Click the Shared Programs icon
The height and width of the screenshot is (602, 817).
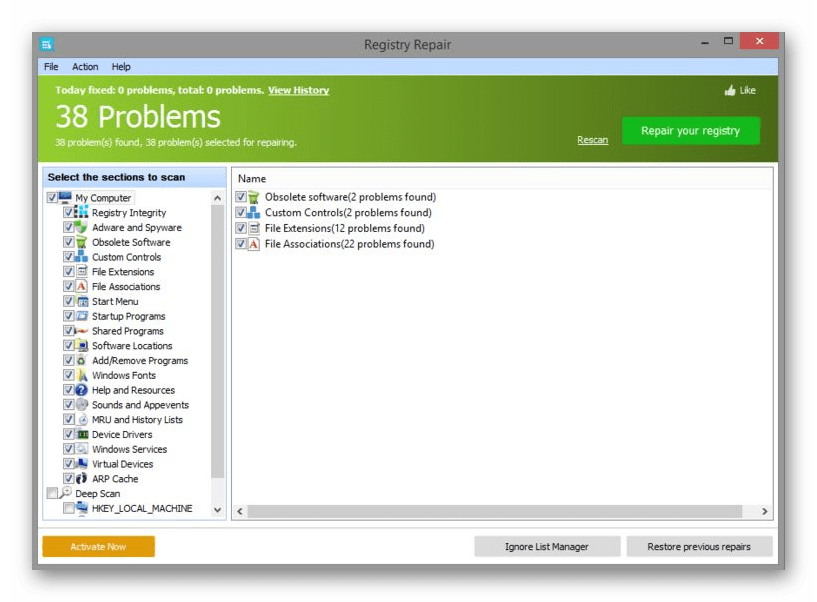pos(82,330)
